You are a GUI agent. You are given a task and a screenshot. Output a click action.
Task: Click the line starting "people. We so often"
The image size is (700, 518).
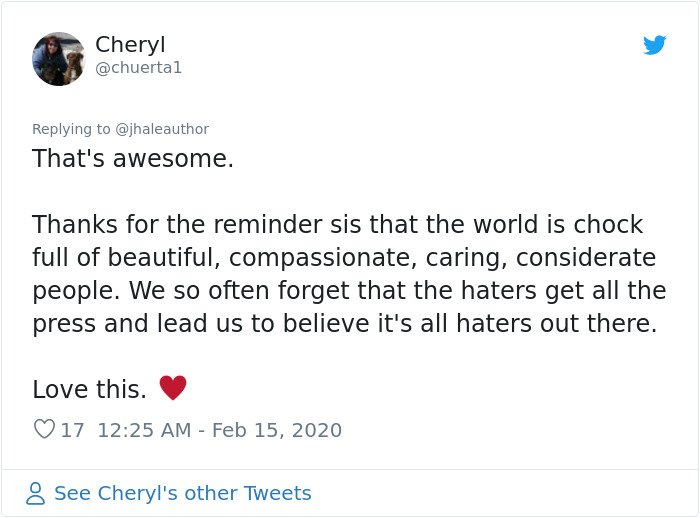pyautogui.click(x=349, y=291)
